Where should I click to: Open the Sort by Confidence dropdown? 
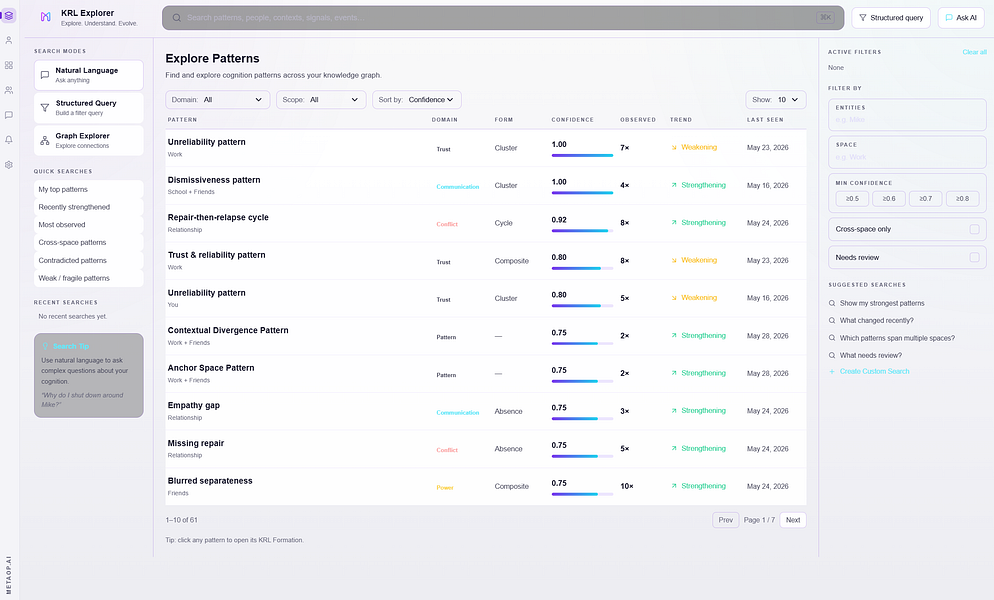click(416, 100)
